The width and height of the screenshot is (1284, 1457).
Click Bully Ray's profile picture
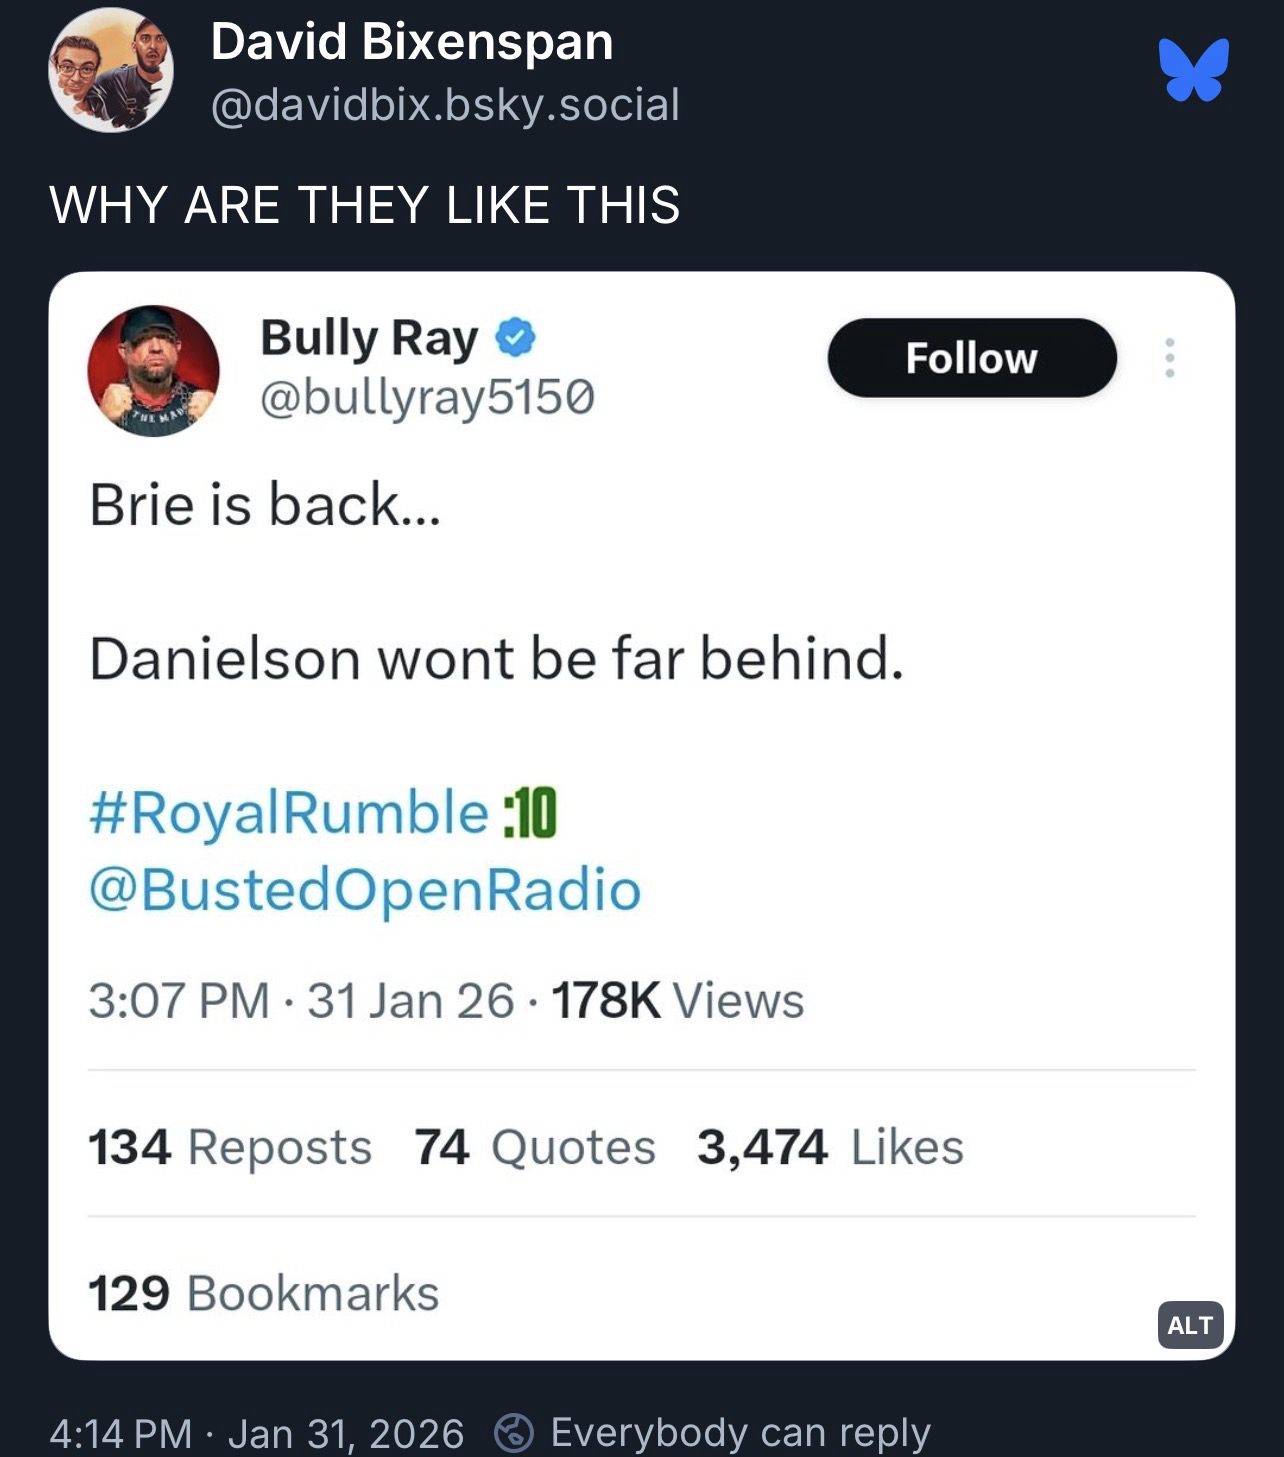coord(153,371)
